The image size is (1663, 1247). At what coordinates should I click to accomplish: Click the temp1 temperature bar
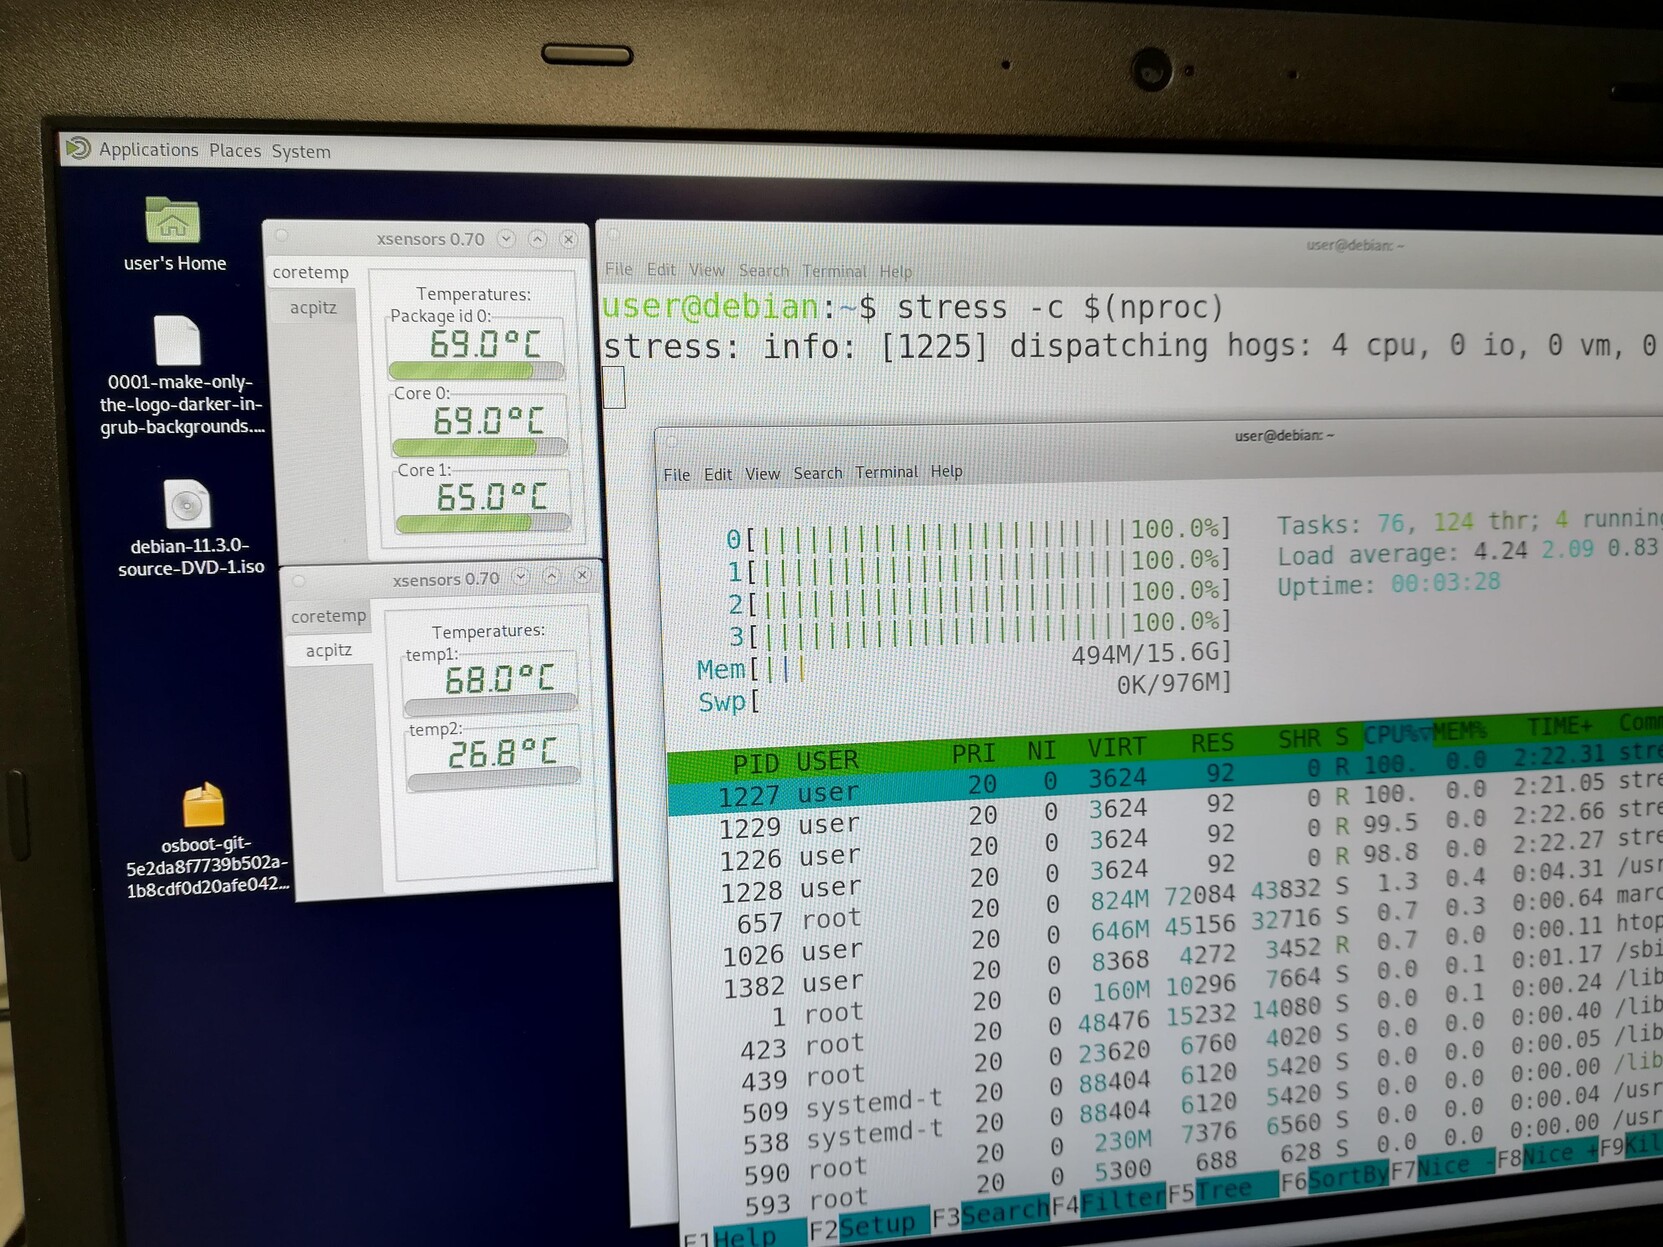[491, 704]
